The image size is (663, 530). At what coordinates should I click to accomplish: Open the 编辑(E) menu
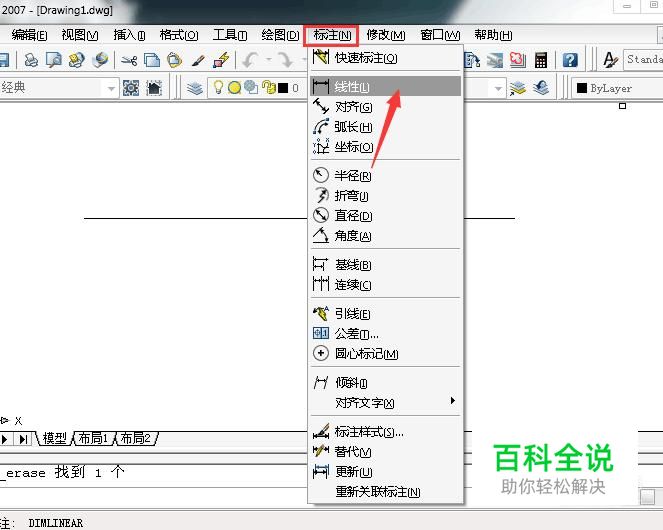click(29, 35)
